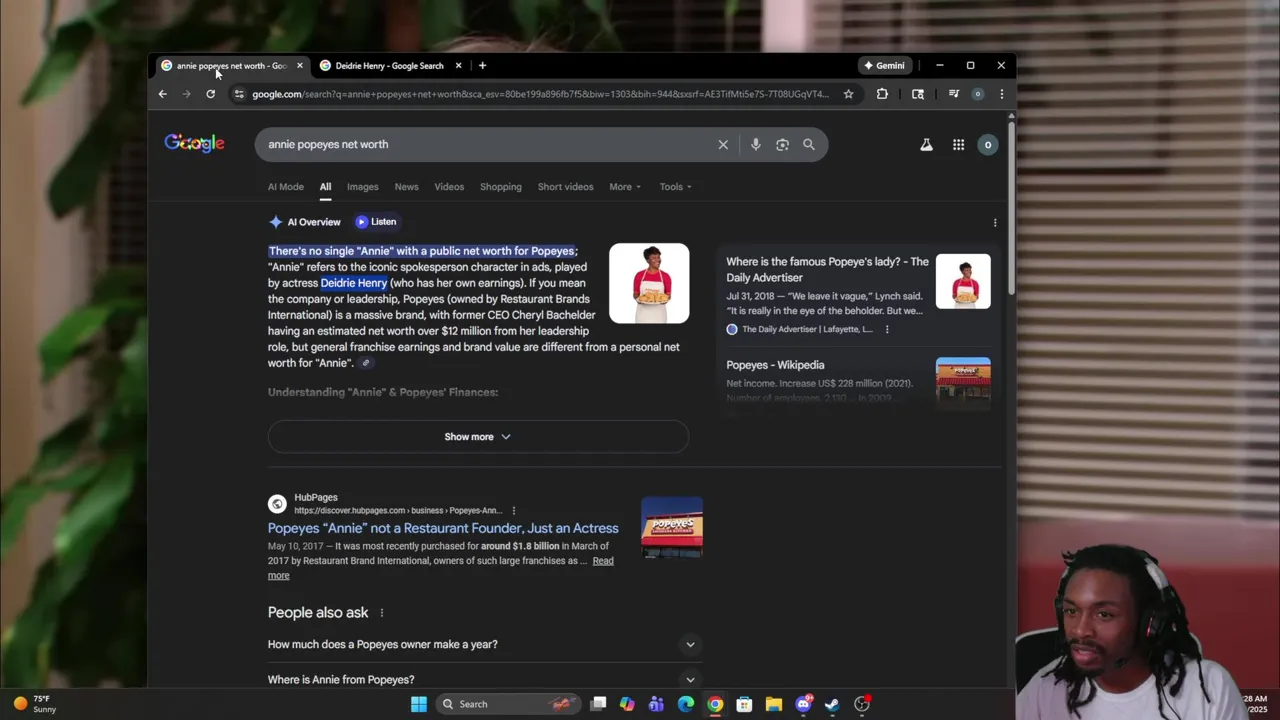Open media controls icon in Chrome toolbar
1280x720 pixels.
coord(953,94)
